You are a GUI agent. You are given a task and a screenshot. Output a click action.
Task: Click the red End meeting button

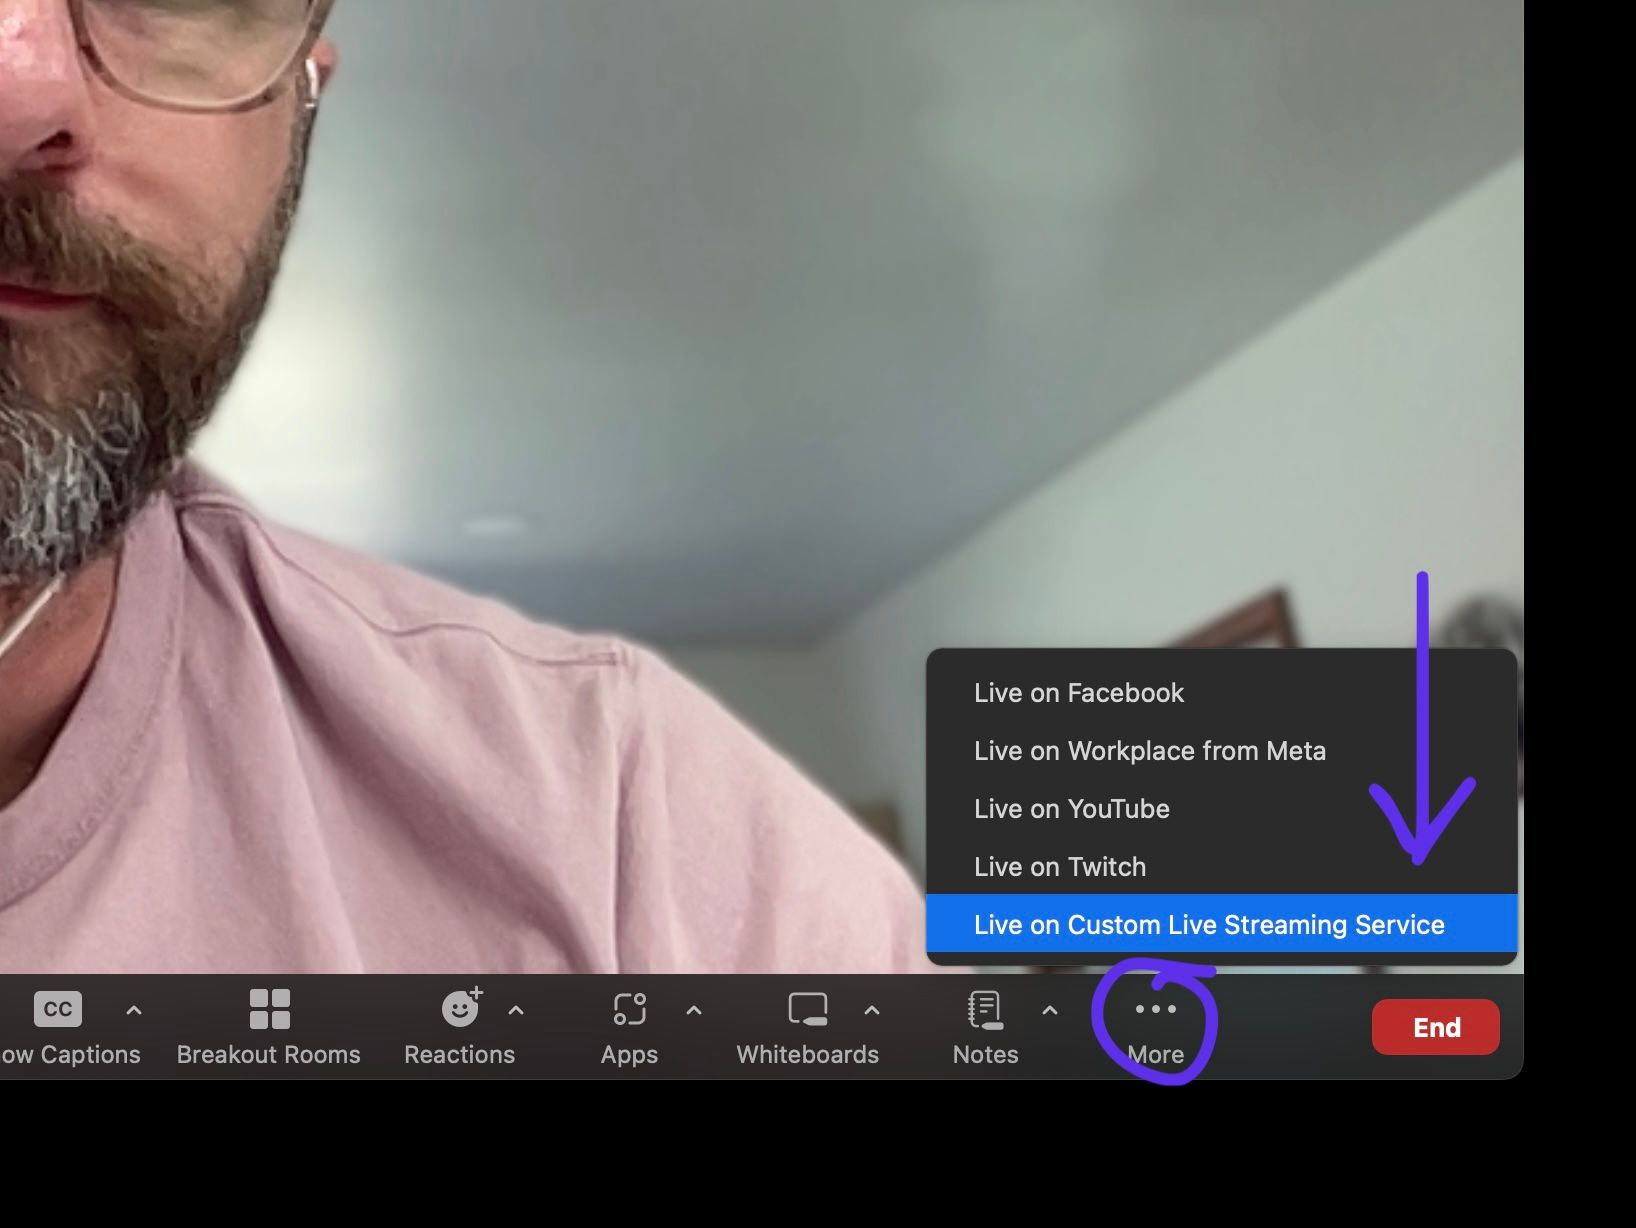pos(1436,1027)
